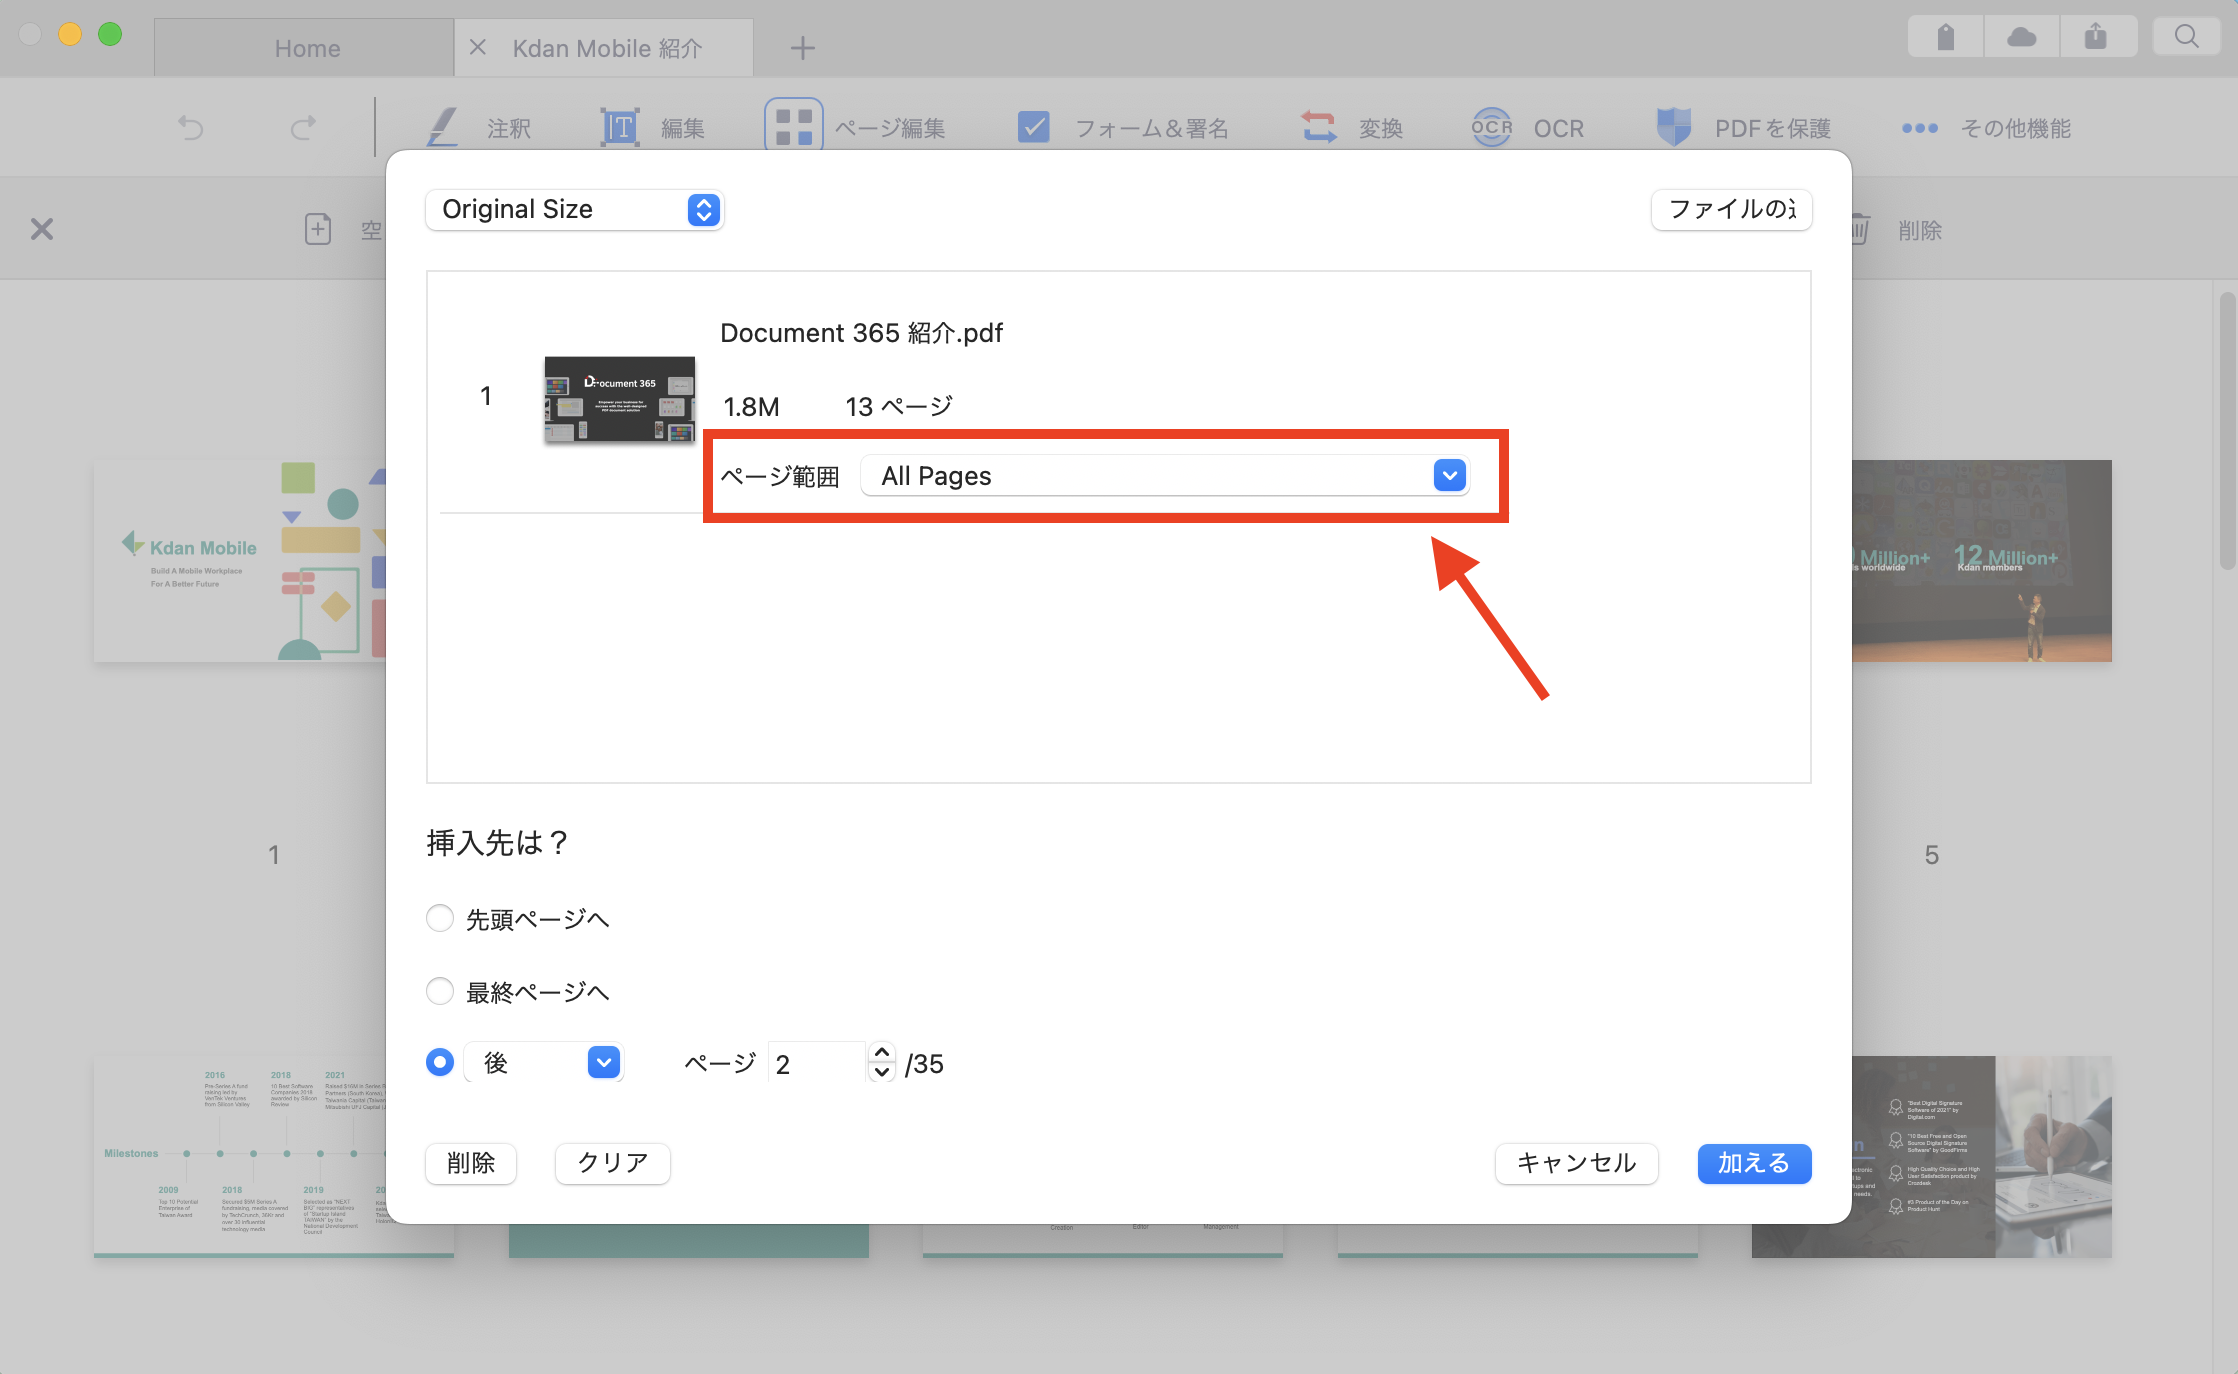Close the Kdan Mobile 紹介 tab
2238x1374 pixels.
(478, 47)
